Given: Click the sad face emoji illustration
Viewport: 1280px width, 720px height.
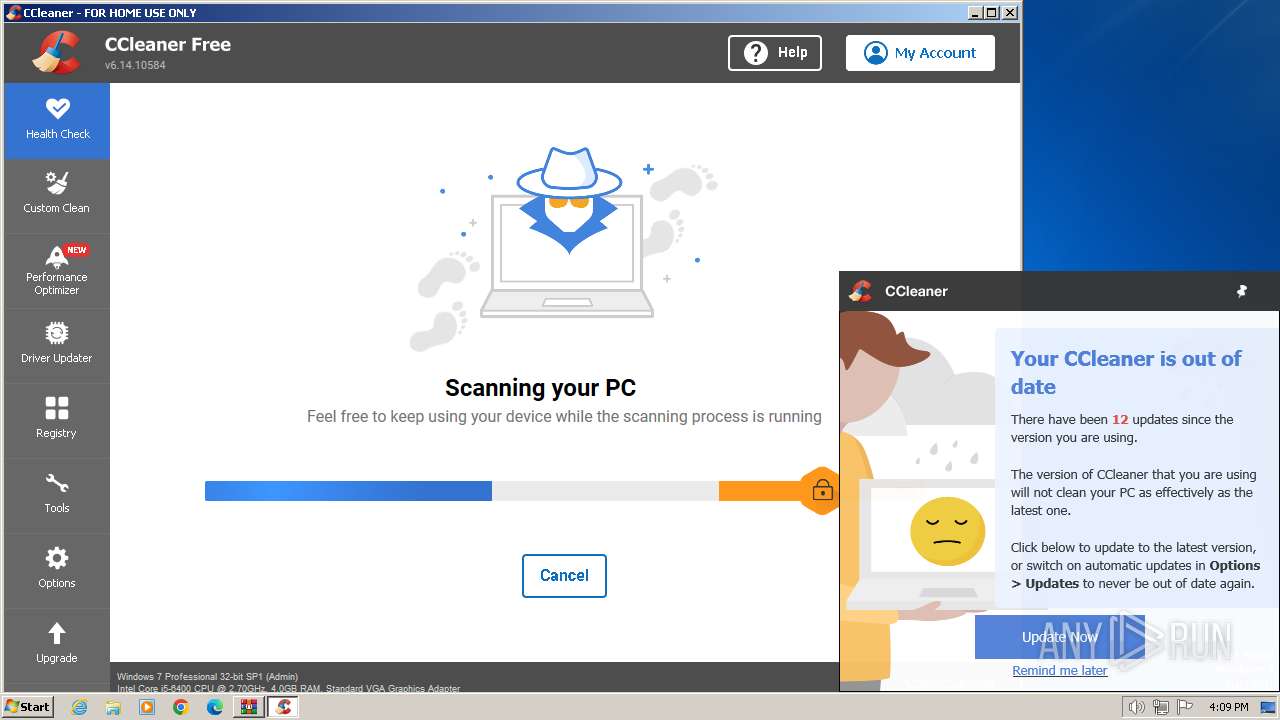Looking at the screenshot, I should click(x=947, y=531).
